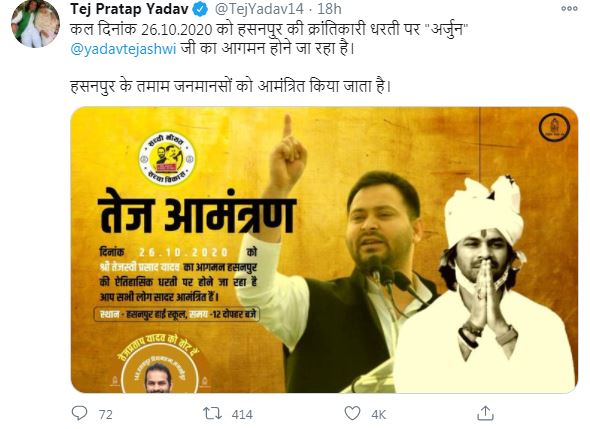Click the 72 replies count

106,414
